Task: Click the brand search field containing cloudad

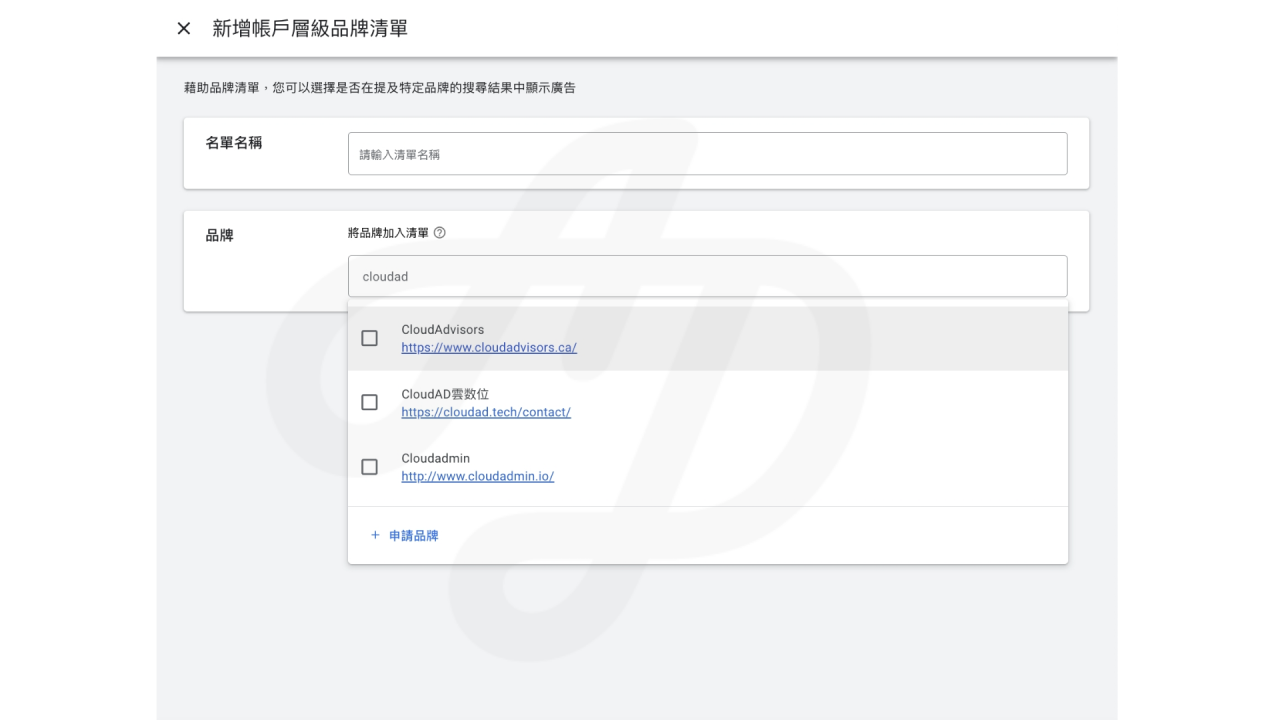Action: (x=707, y=276)
